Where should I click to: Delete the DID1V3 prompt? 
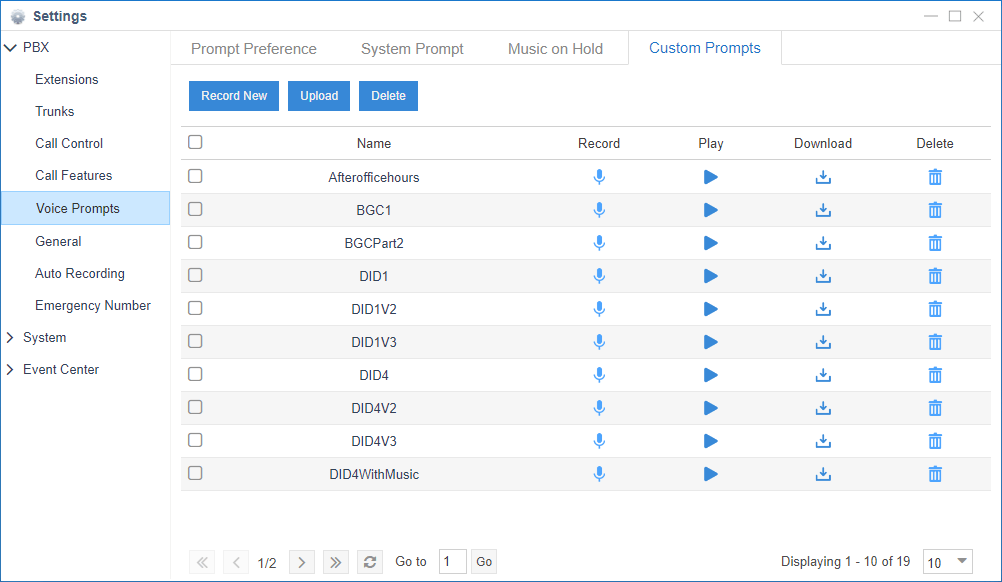pos(935,342)
